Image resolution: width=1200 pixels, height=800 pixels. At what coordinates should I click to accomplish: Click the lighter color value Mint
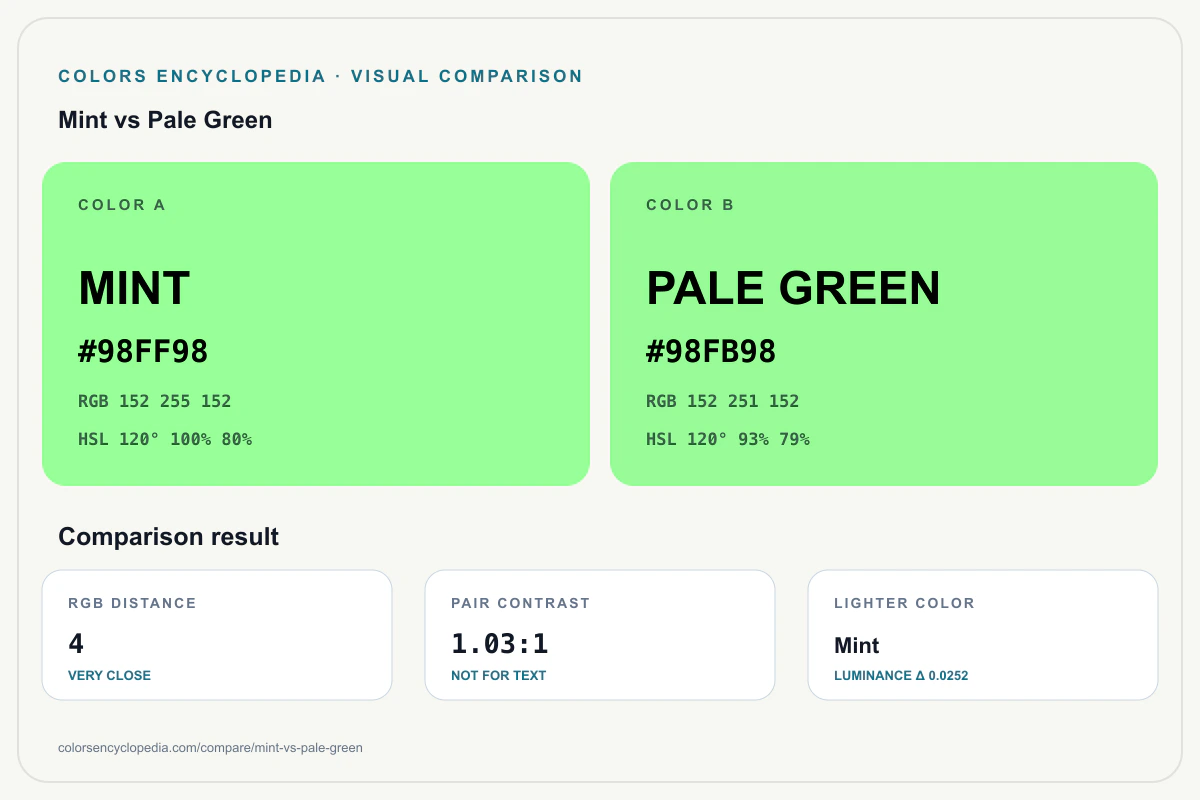point(857,646)
